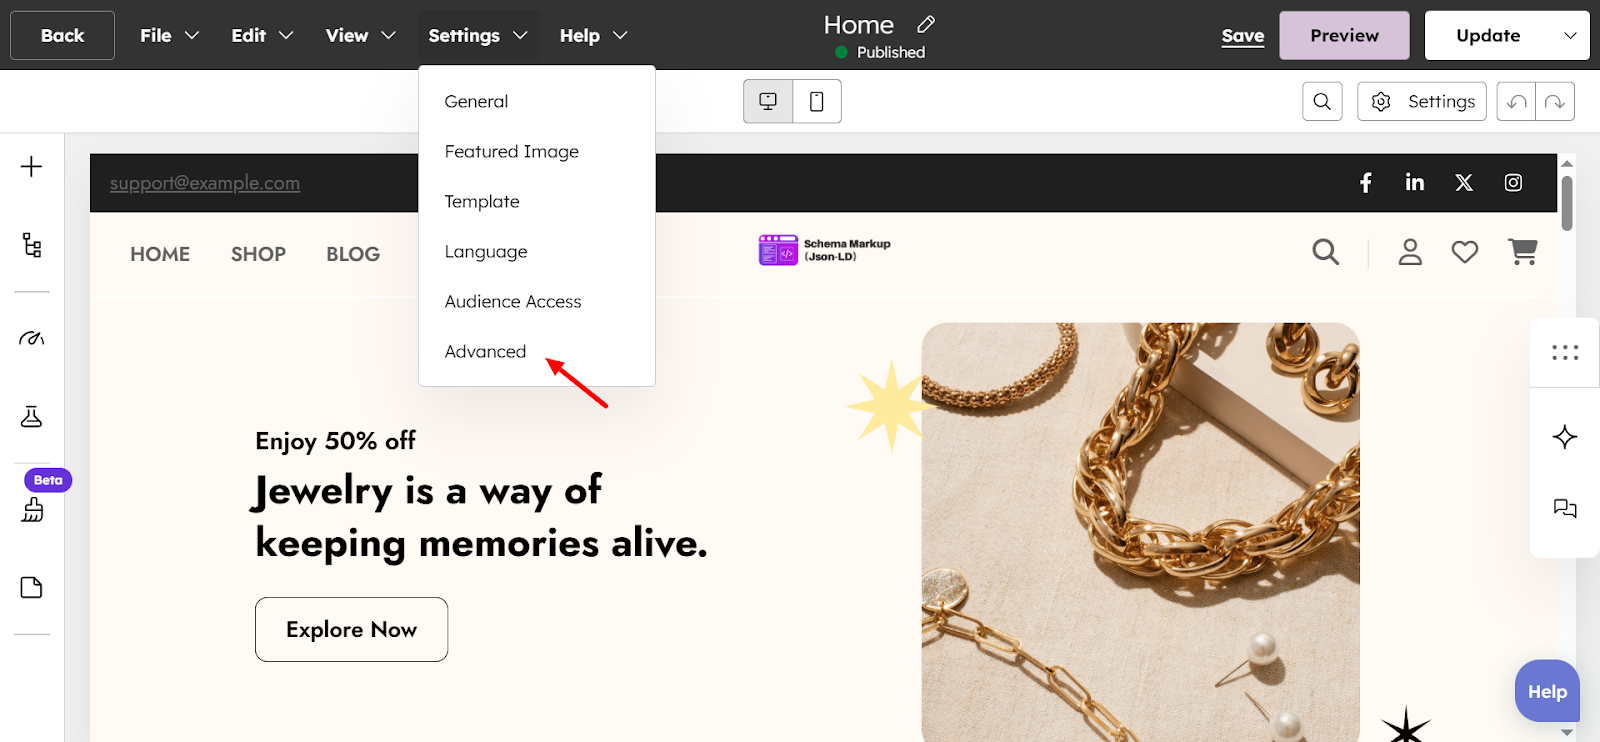Click the Save link
1600x742 pixels.
(1242, 36)
